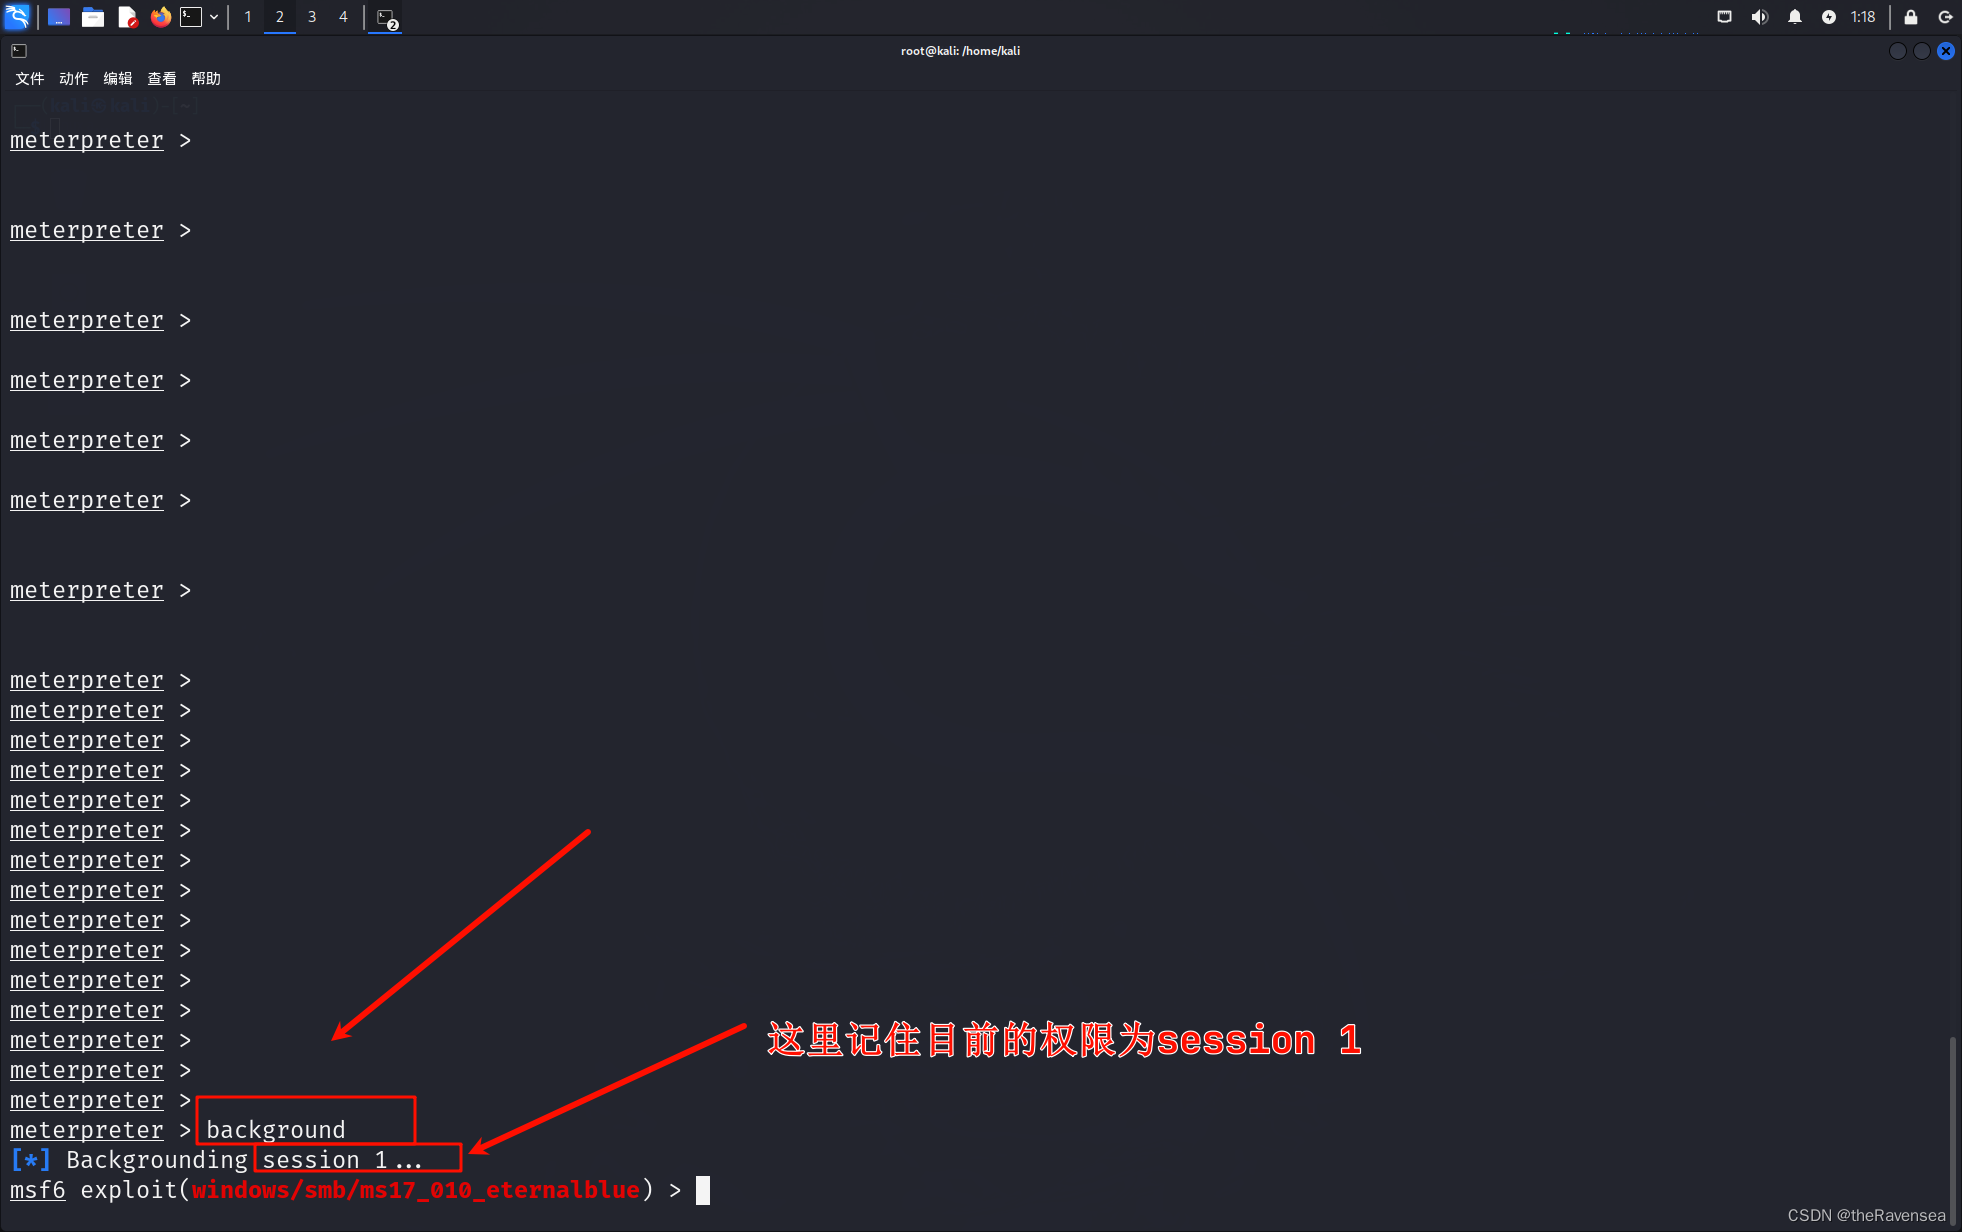Open the 文件 menu in terminal

(x=27, y=78)
